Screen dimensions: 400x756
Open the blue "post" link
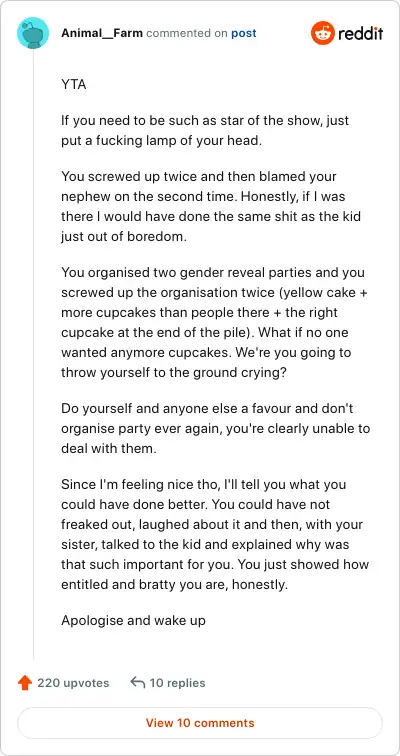(x=243, y=33)
